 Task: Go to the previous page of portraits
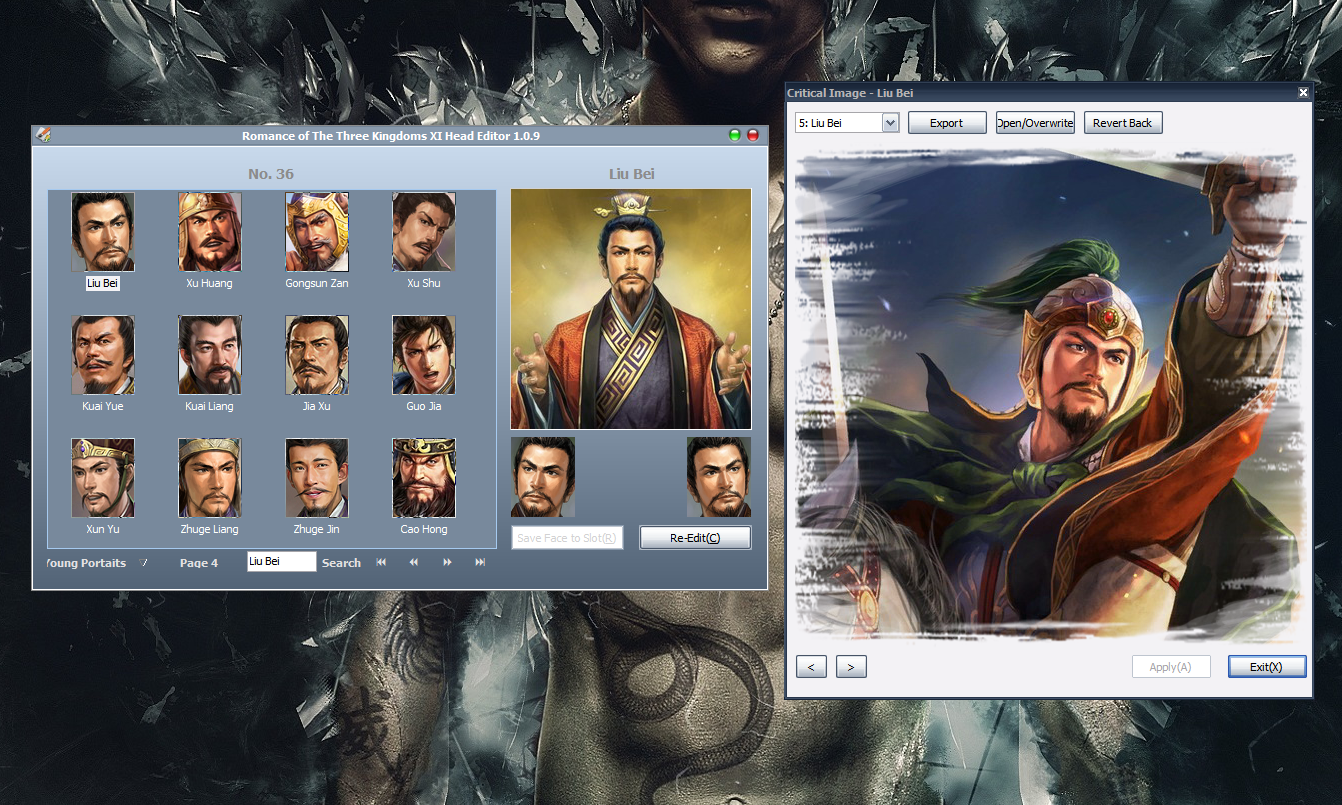pyautogui.click(x=414, y=562)
